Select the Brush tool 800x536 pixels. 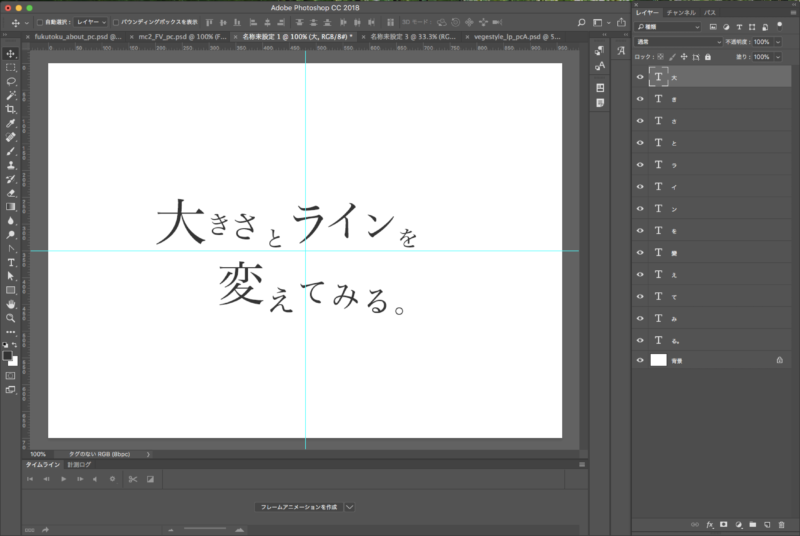click(11, 151)
